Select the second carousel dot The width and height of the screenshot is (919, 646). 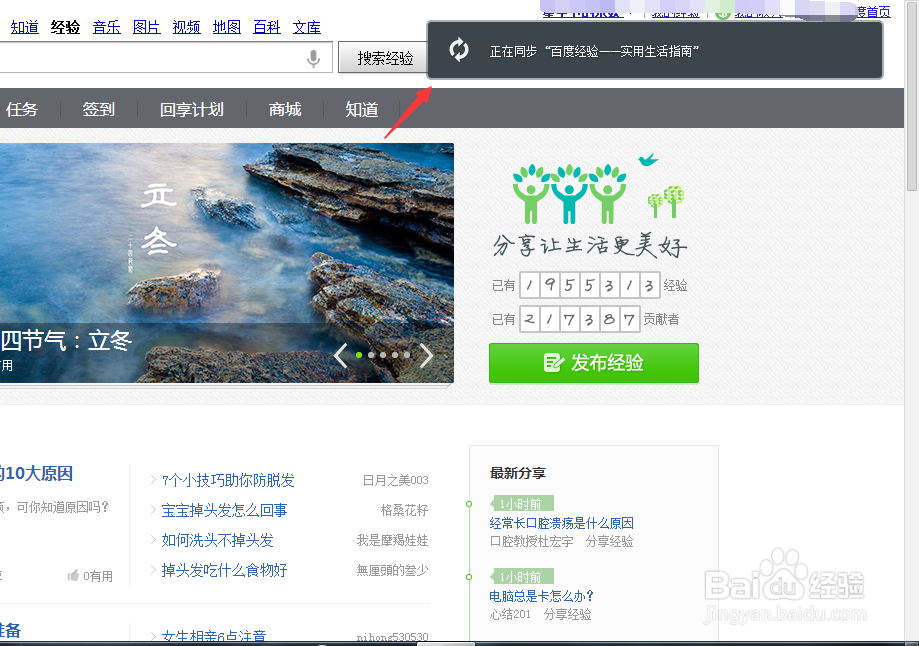tap(371, 355)
